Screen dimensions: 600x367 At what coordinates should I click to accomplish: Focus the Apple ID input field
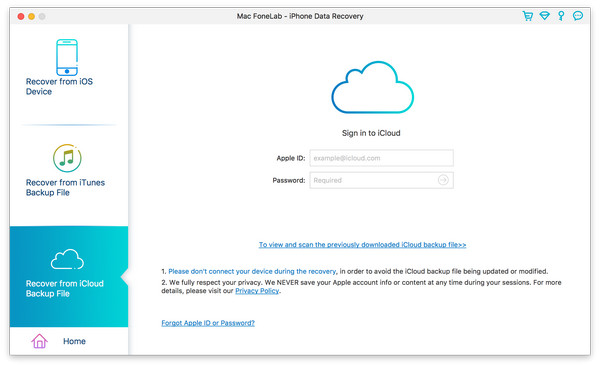pyautogui.click(x=382, y=158)
